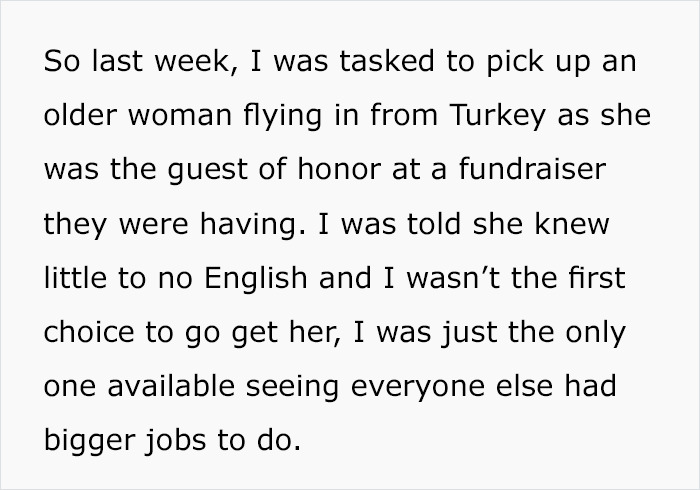Click the word "English" in the text

(255, 280)
